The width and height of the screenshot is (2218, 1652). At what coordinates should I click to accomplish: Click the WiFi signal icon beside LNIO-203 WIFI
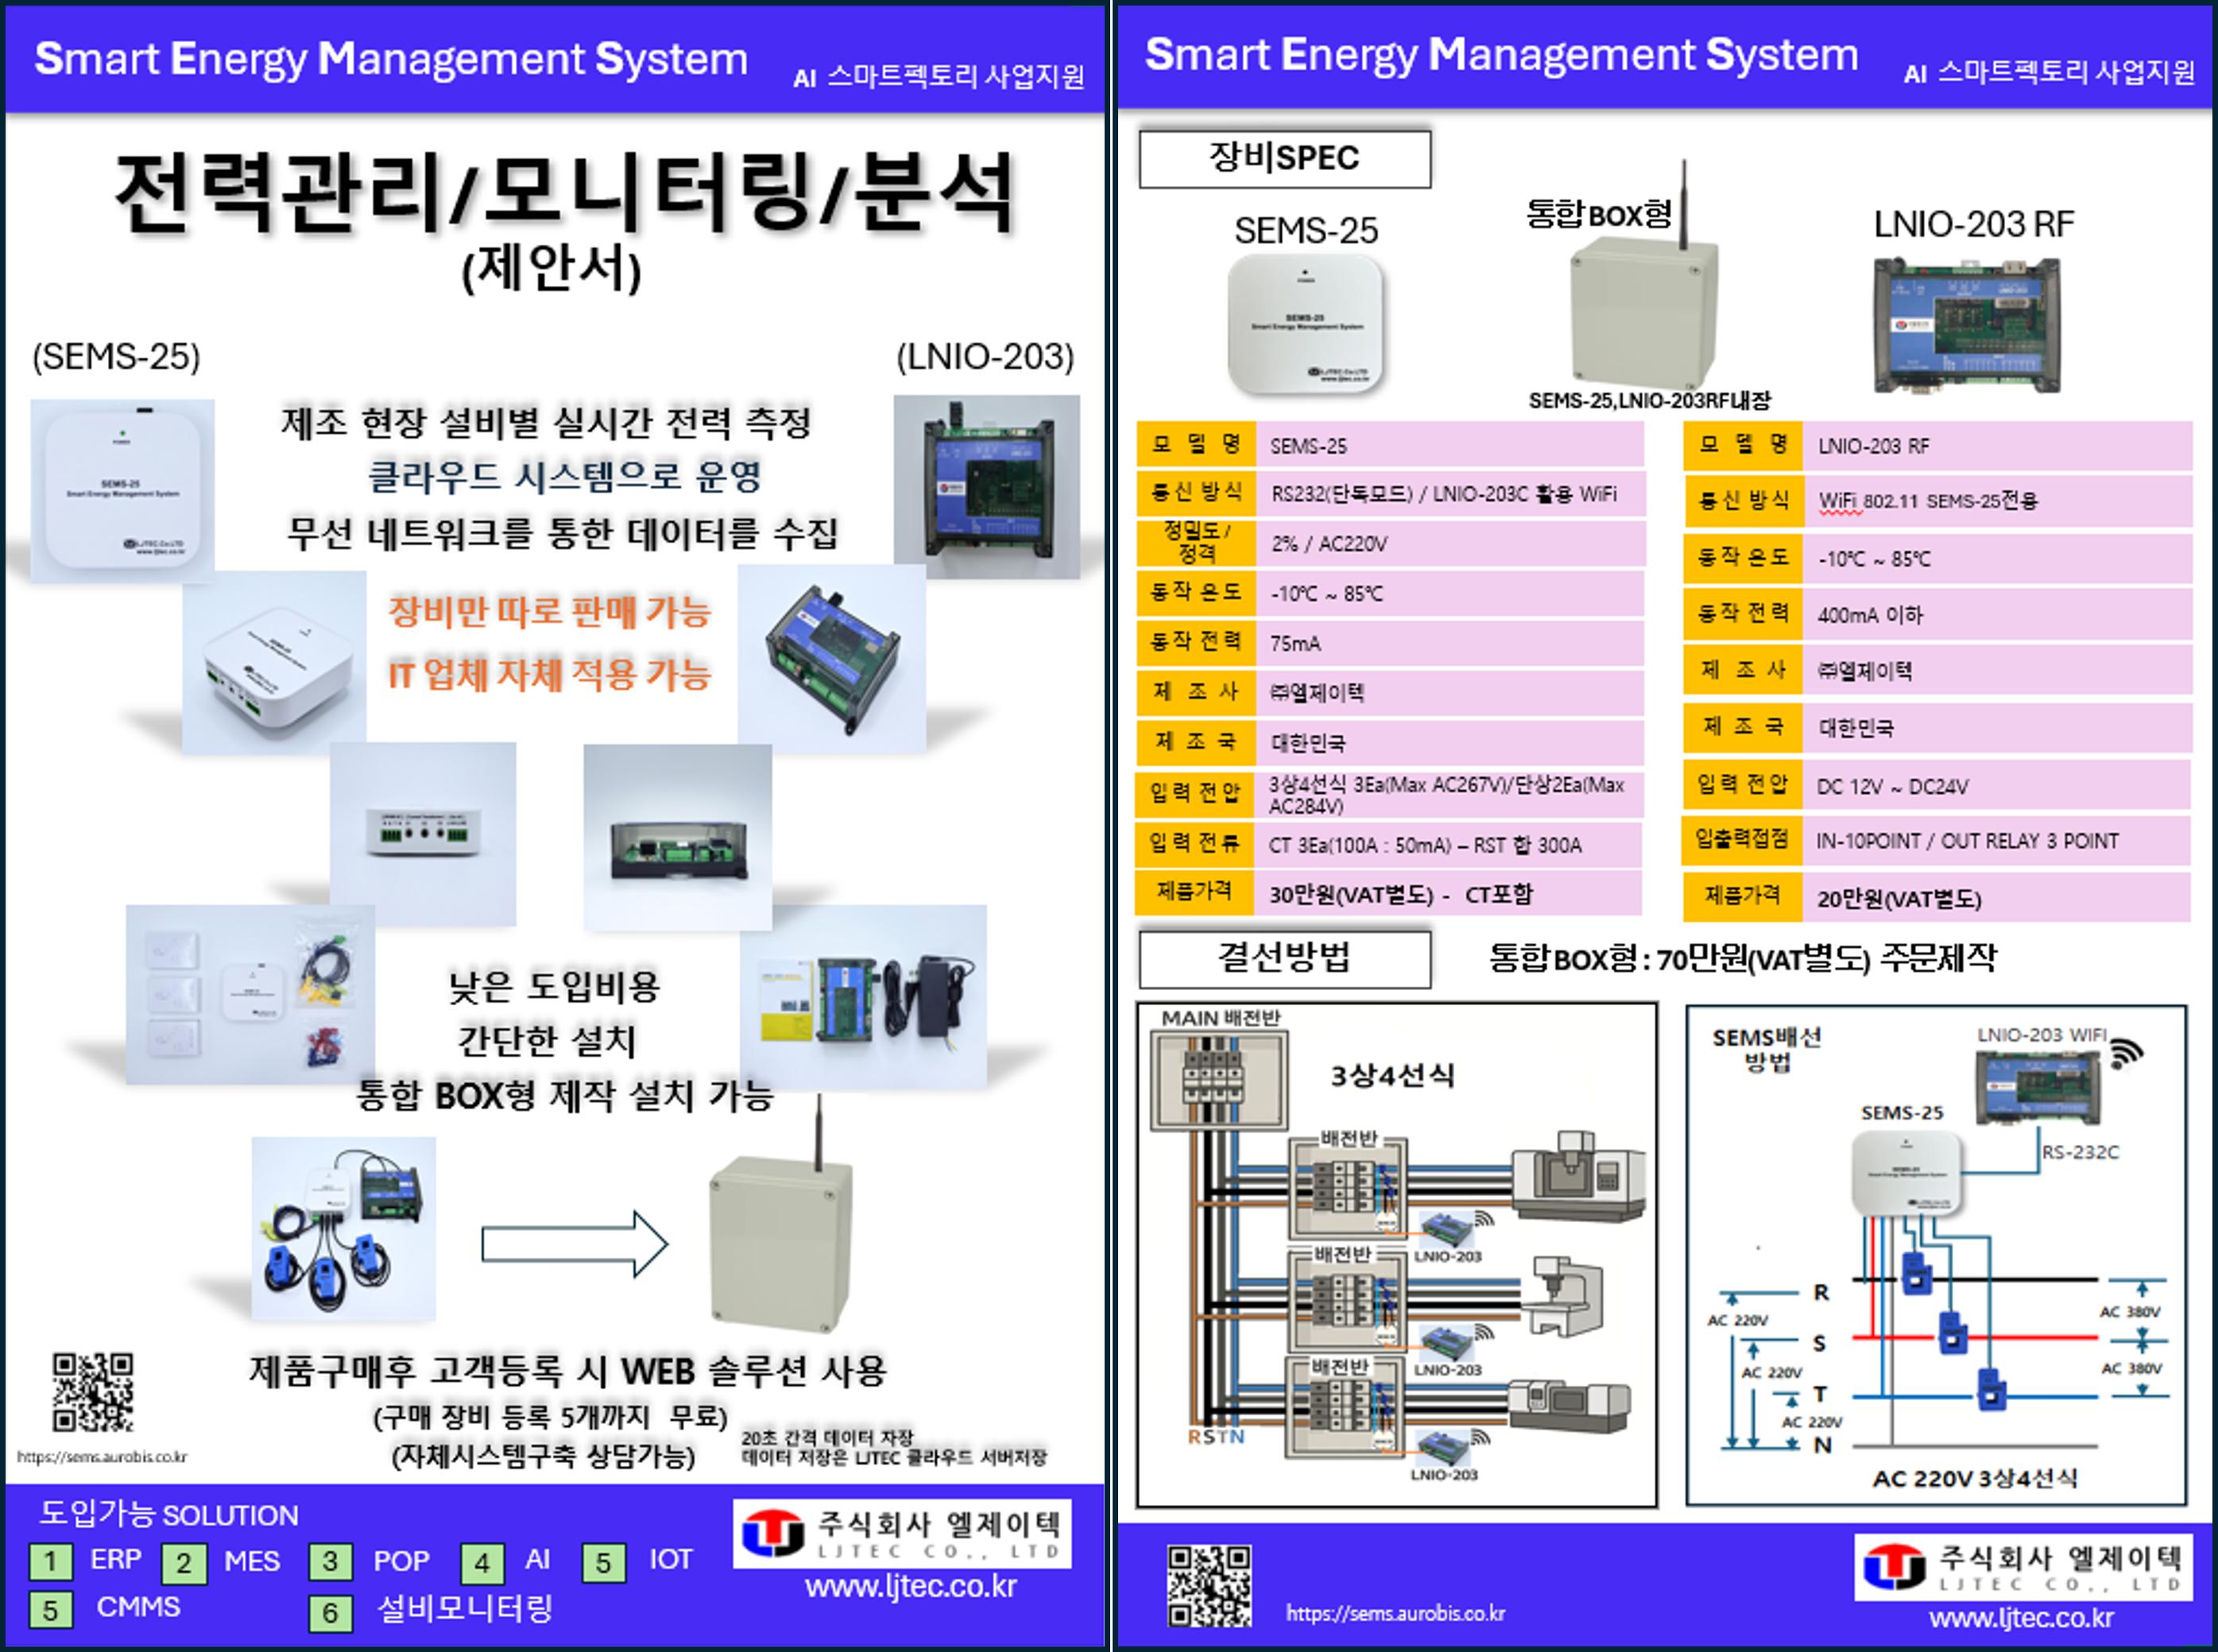click(2125, 1053)
